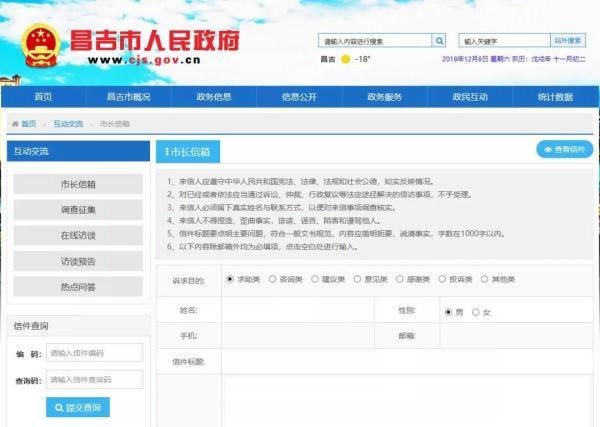
Task: Click the letter content text area
Action: [407, 401]
